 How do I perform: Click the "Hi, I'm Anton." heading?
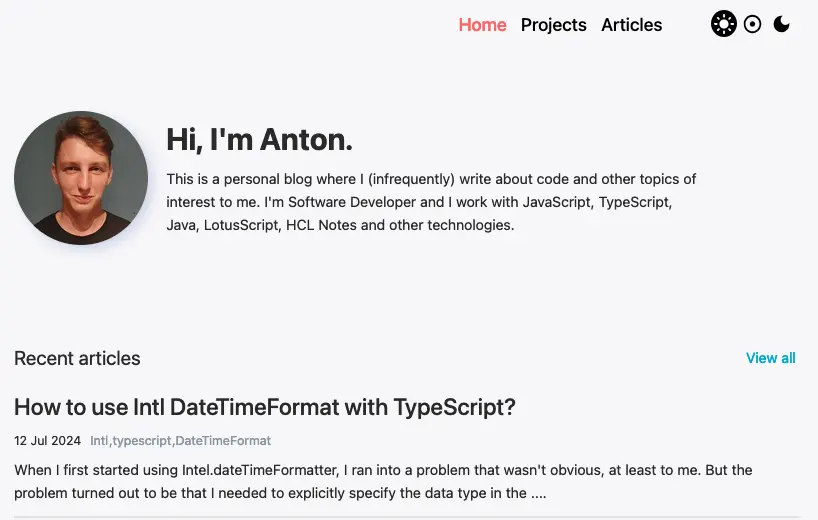(x=259, y=140)
